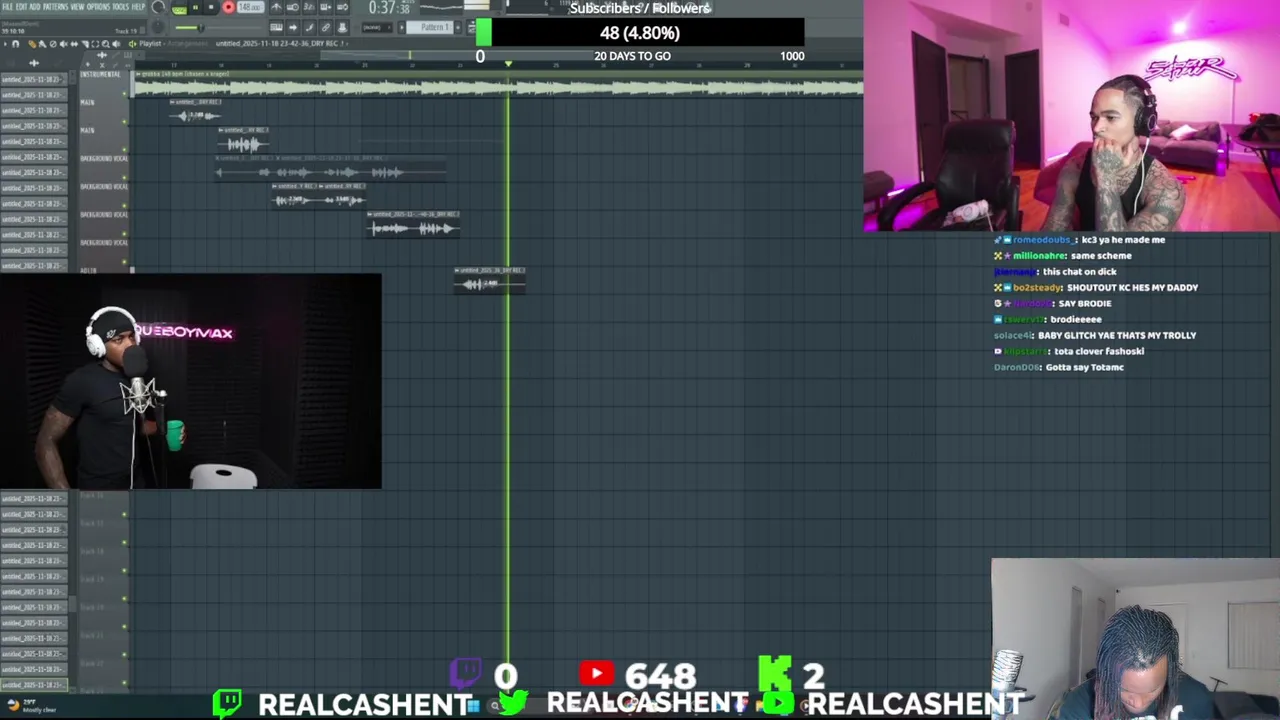Select the Paint brush tool in Playlist

pos(42,44)
